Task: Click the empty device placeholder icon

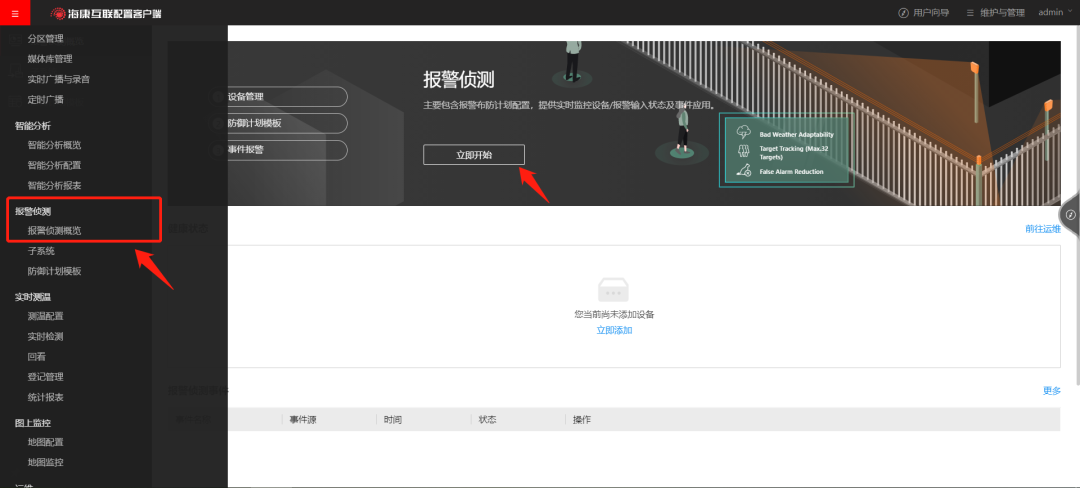Action: 613,290
